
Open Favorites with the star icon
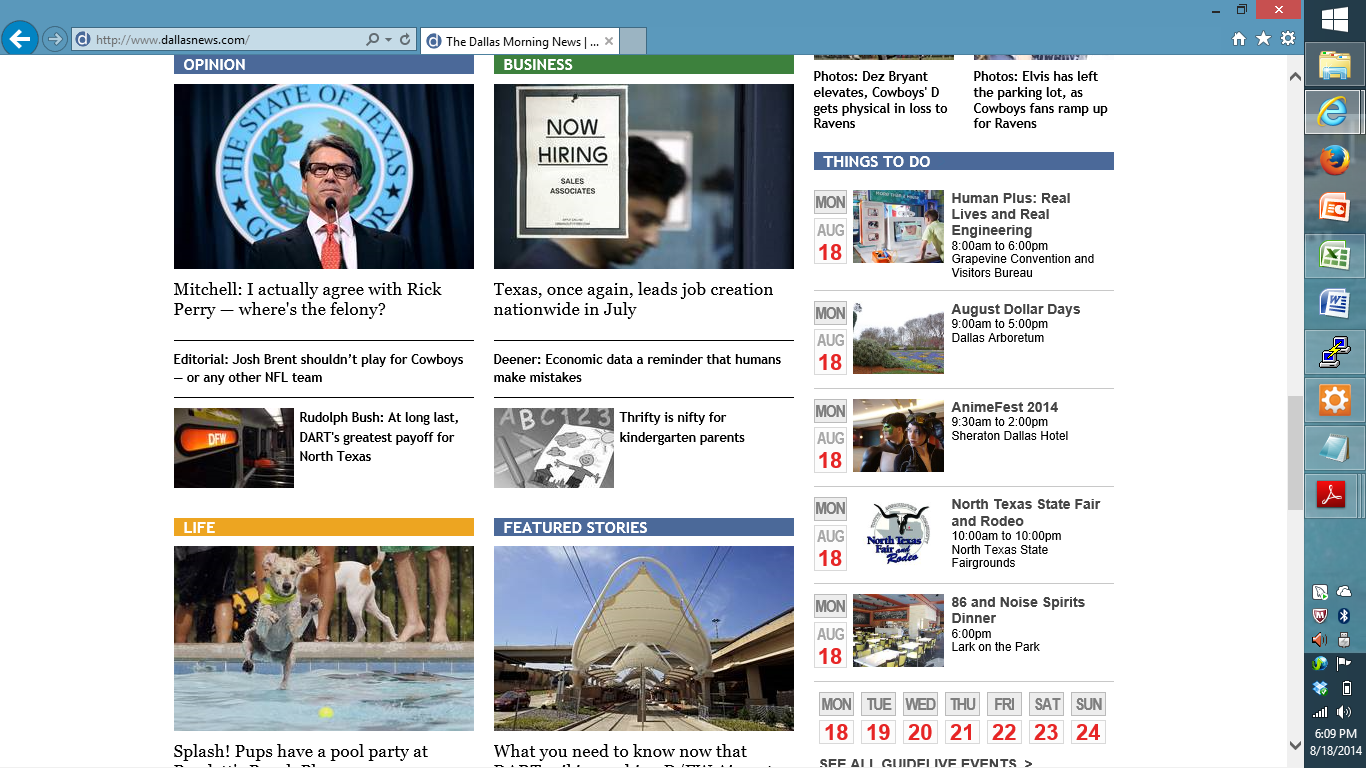(1263, 39)
